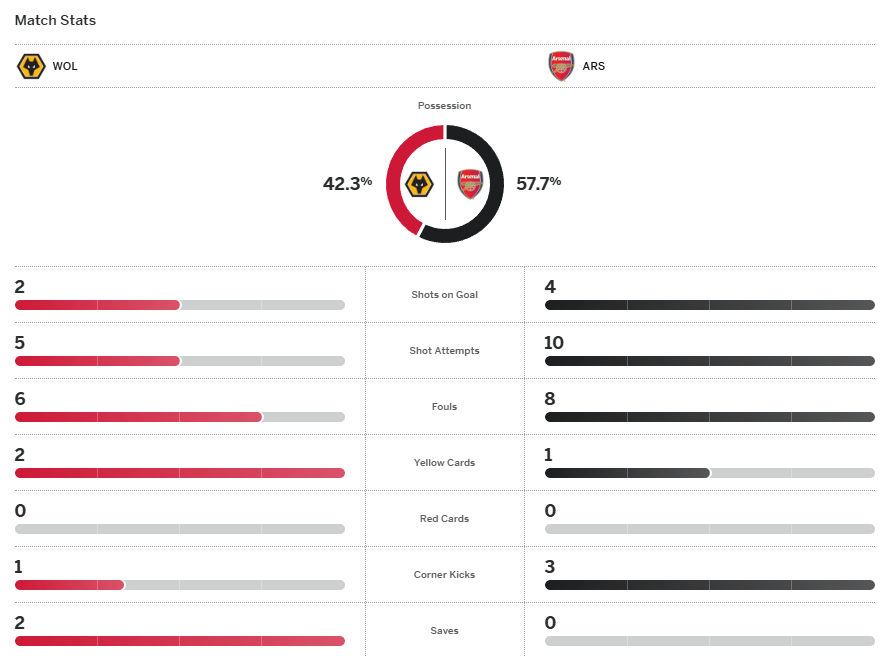Click the Match Stats heading

tap(55, 20)
